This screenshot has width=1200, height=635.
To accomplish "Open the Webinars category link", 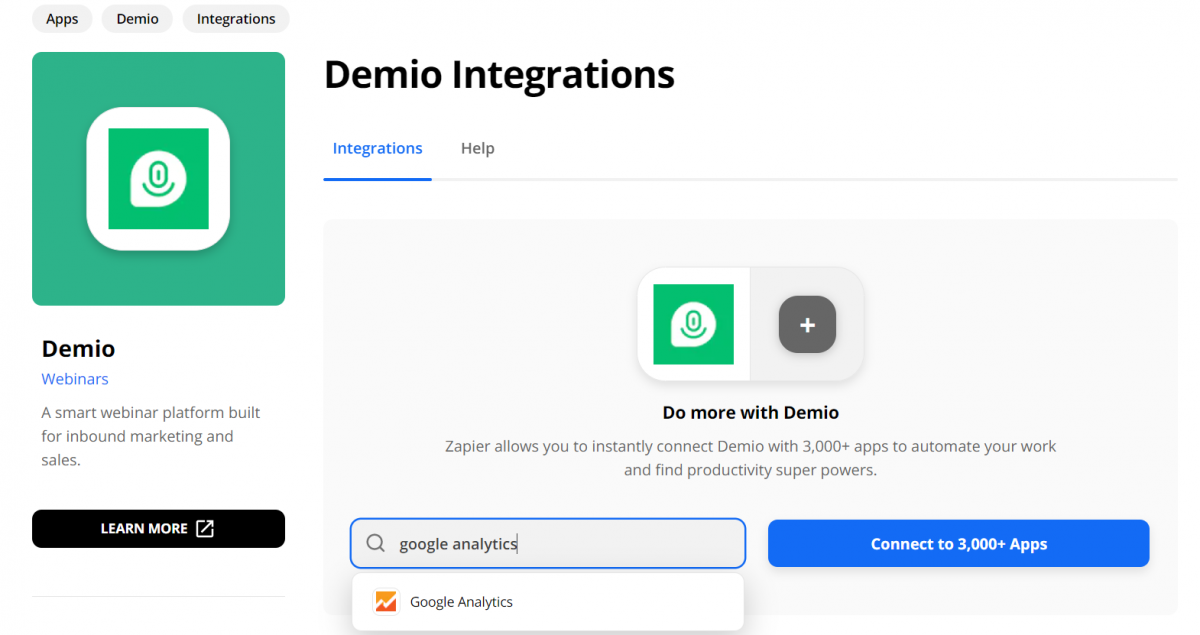I will tap(75, 379).
